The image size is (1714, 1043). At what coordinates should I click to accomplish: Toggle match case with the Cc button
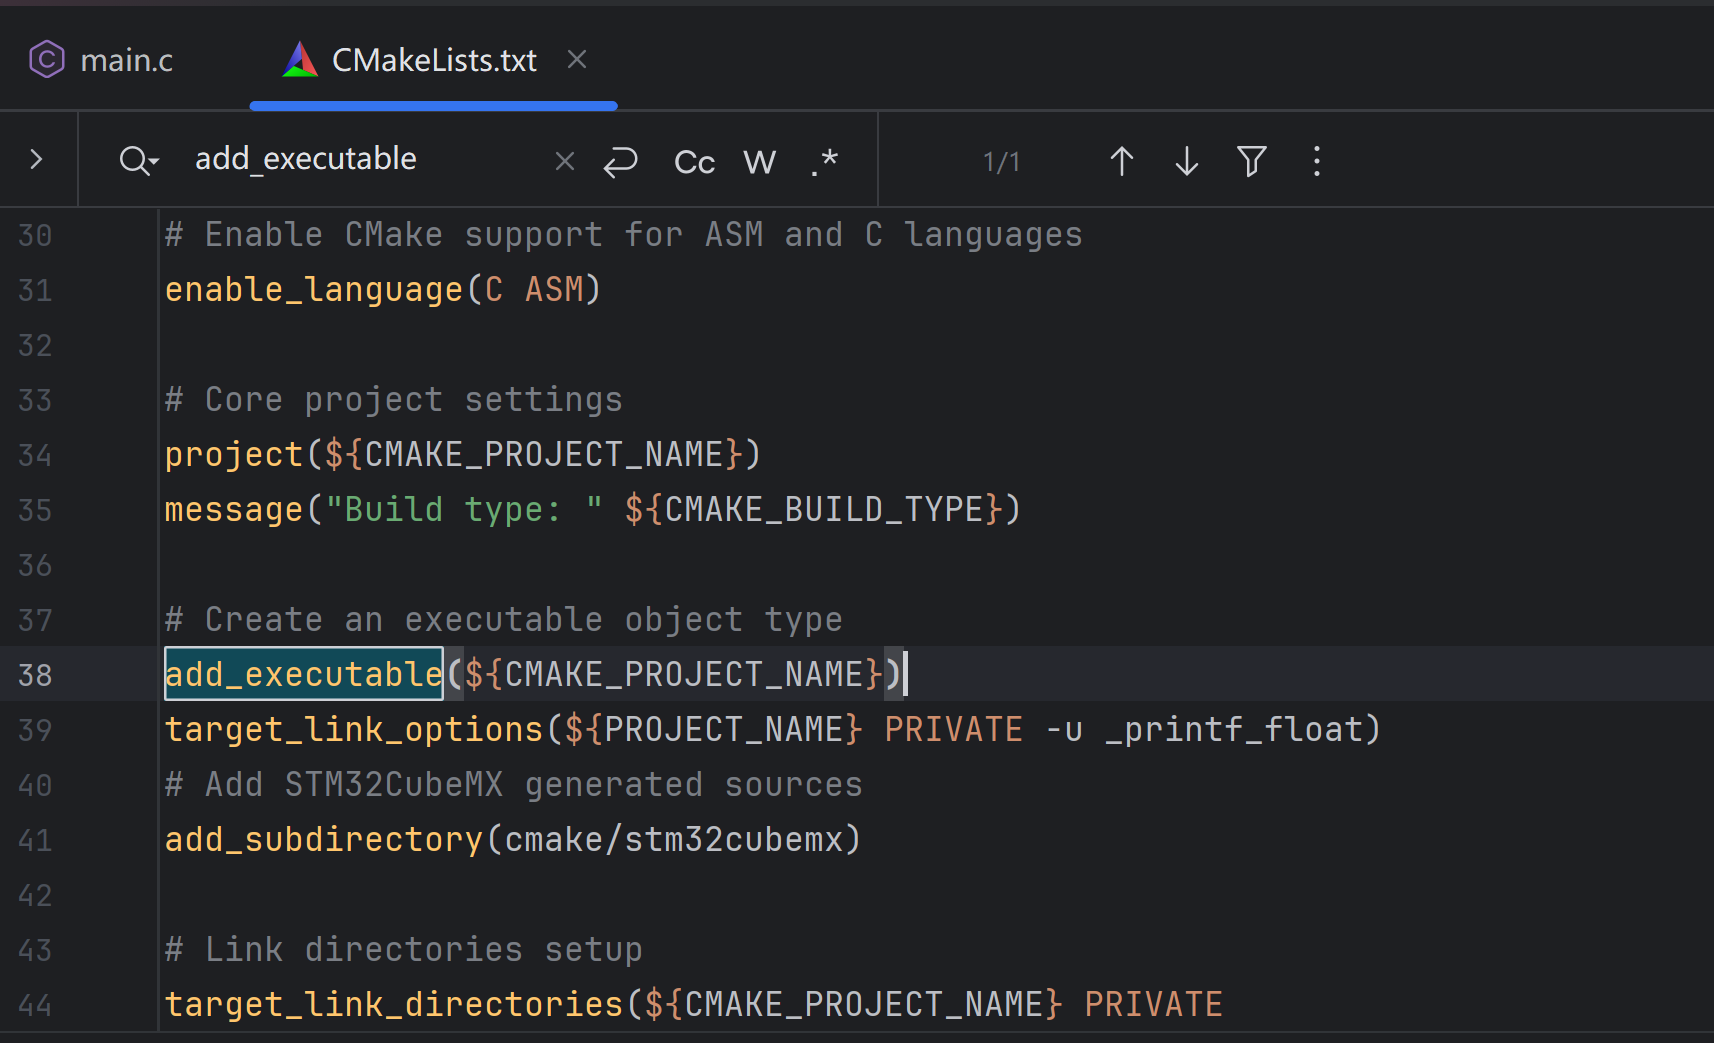pos(693,160)
